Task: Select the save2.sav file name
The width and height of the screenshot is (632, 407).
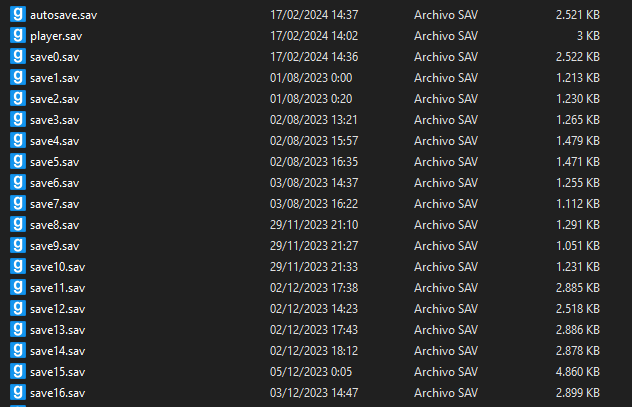Action: click(x=54, y=98)
